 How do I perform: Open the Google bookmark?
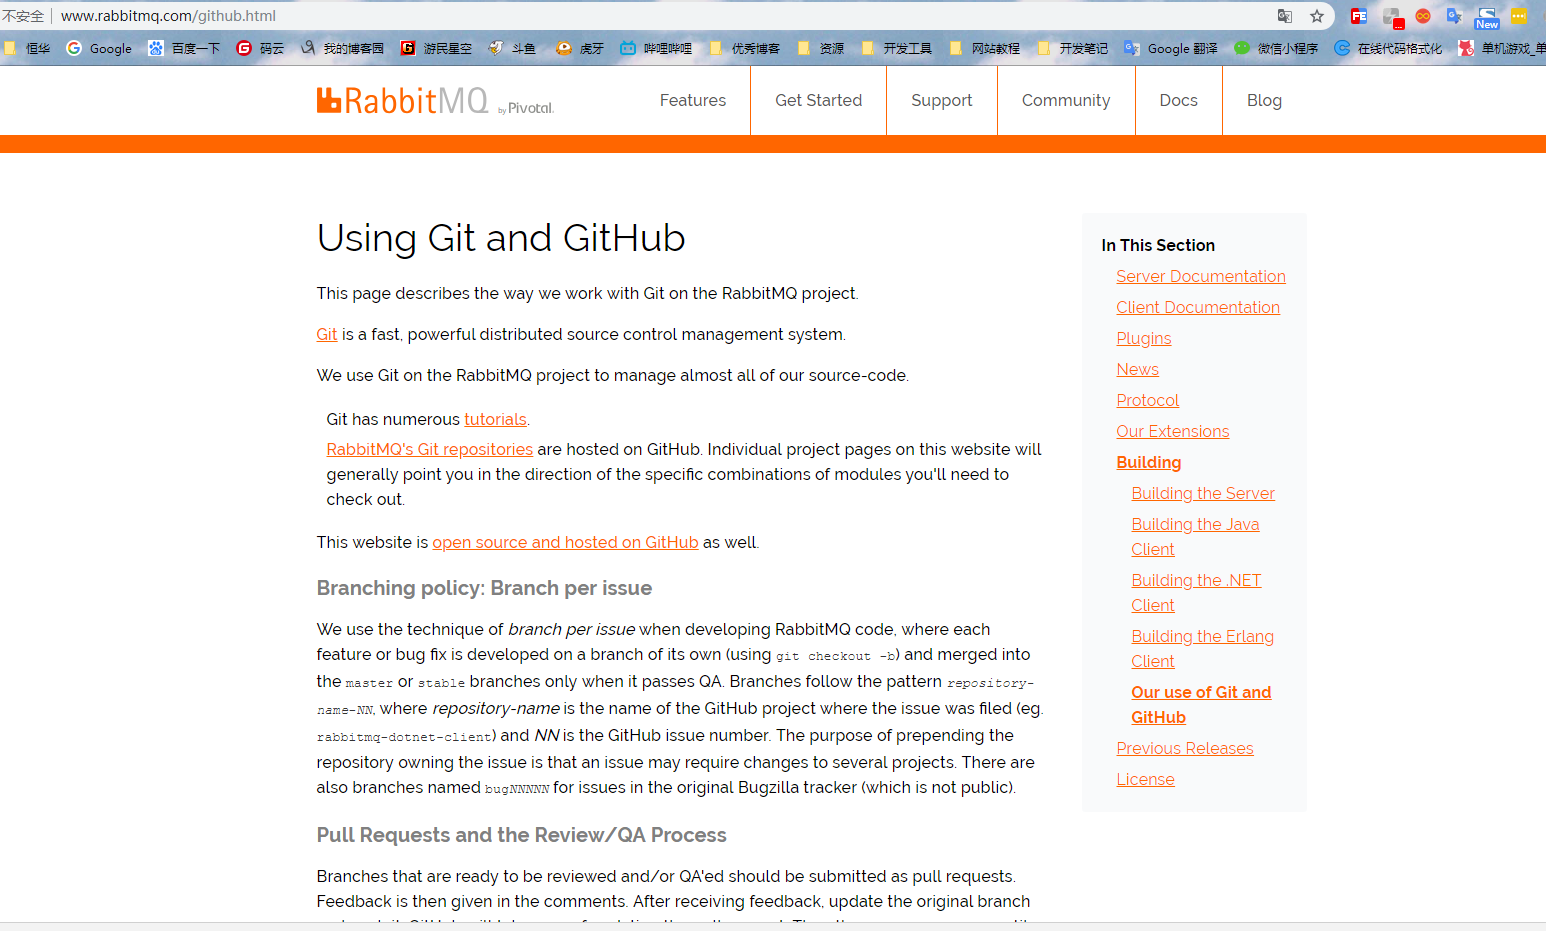[99, 48]
